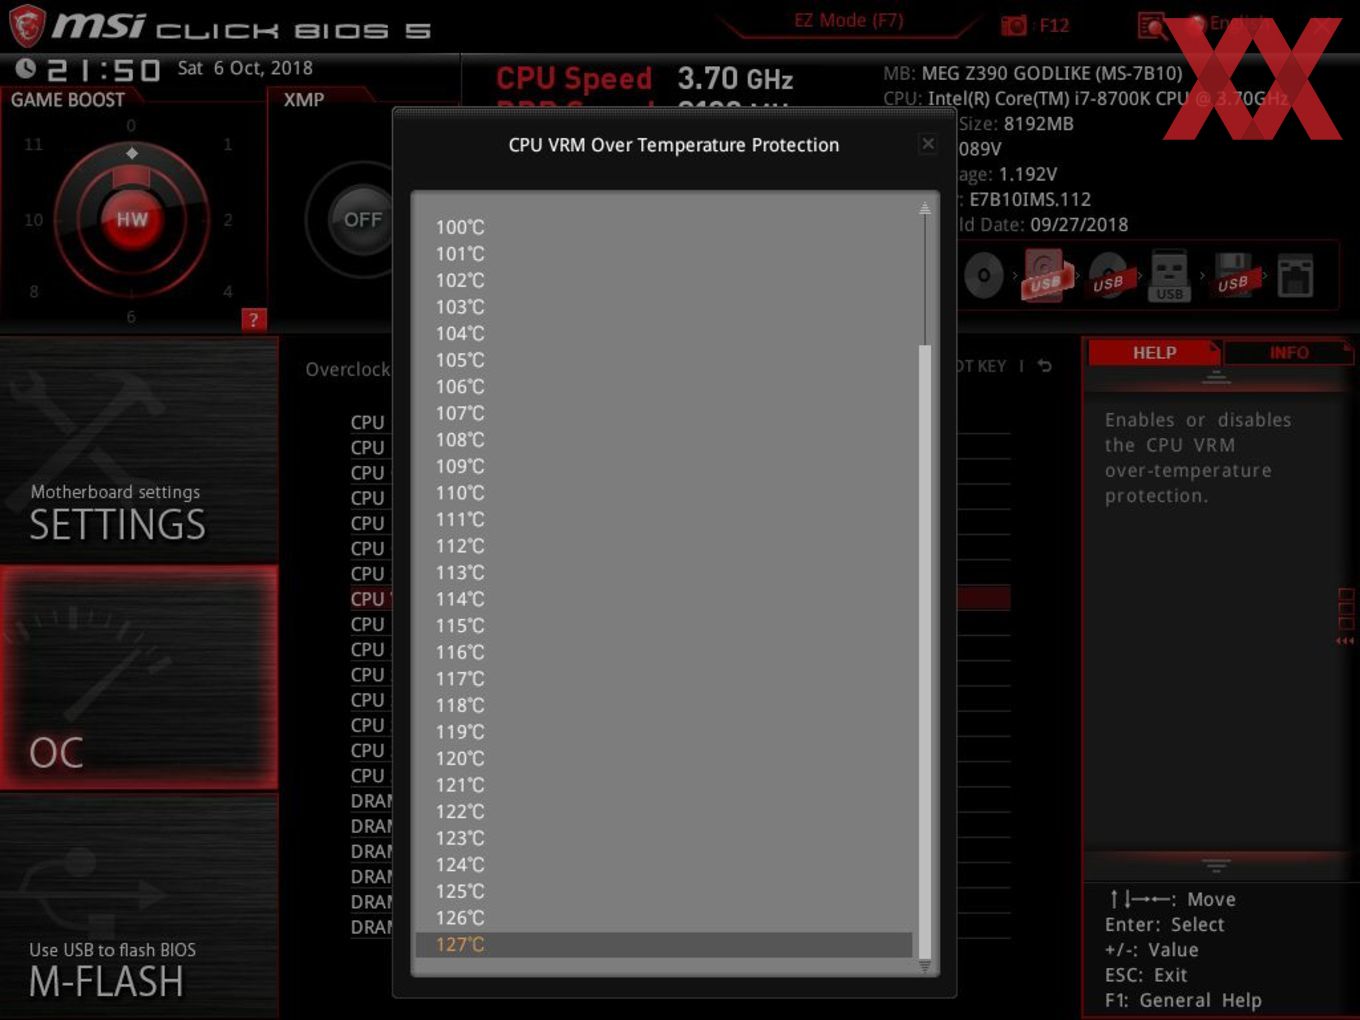Toggle the Game Boost HW knob

coord(131,219)
